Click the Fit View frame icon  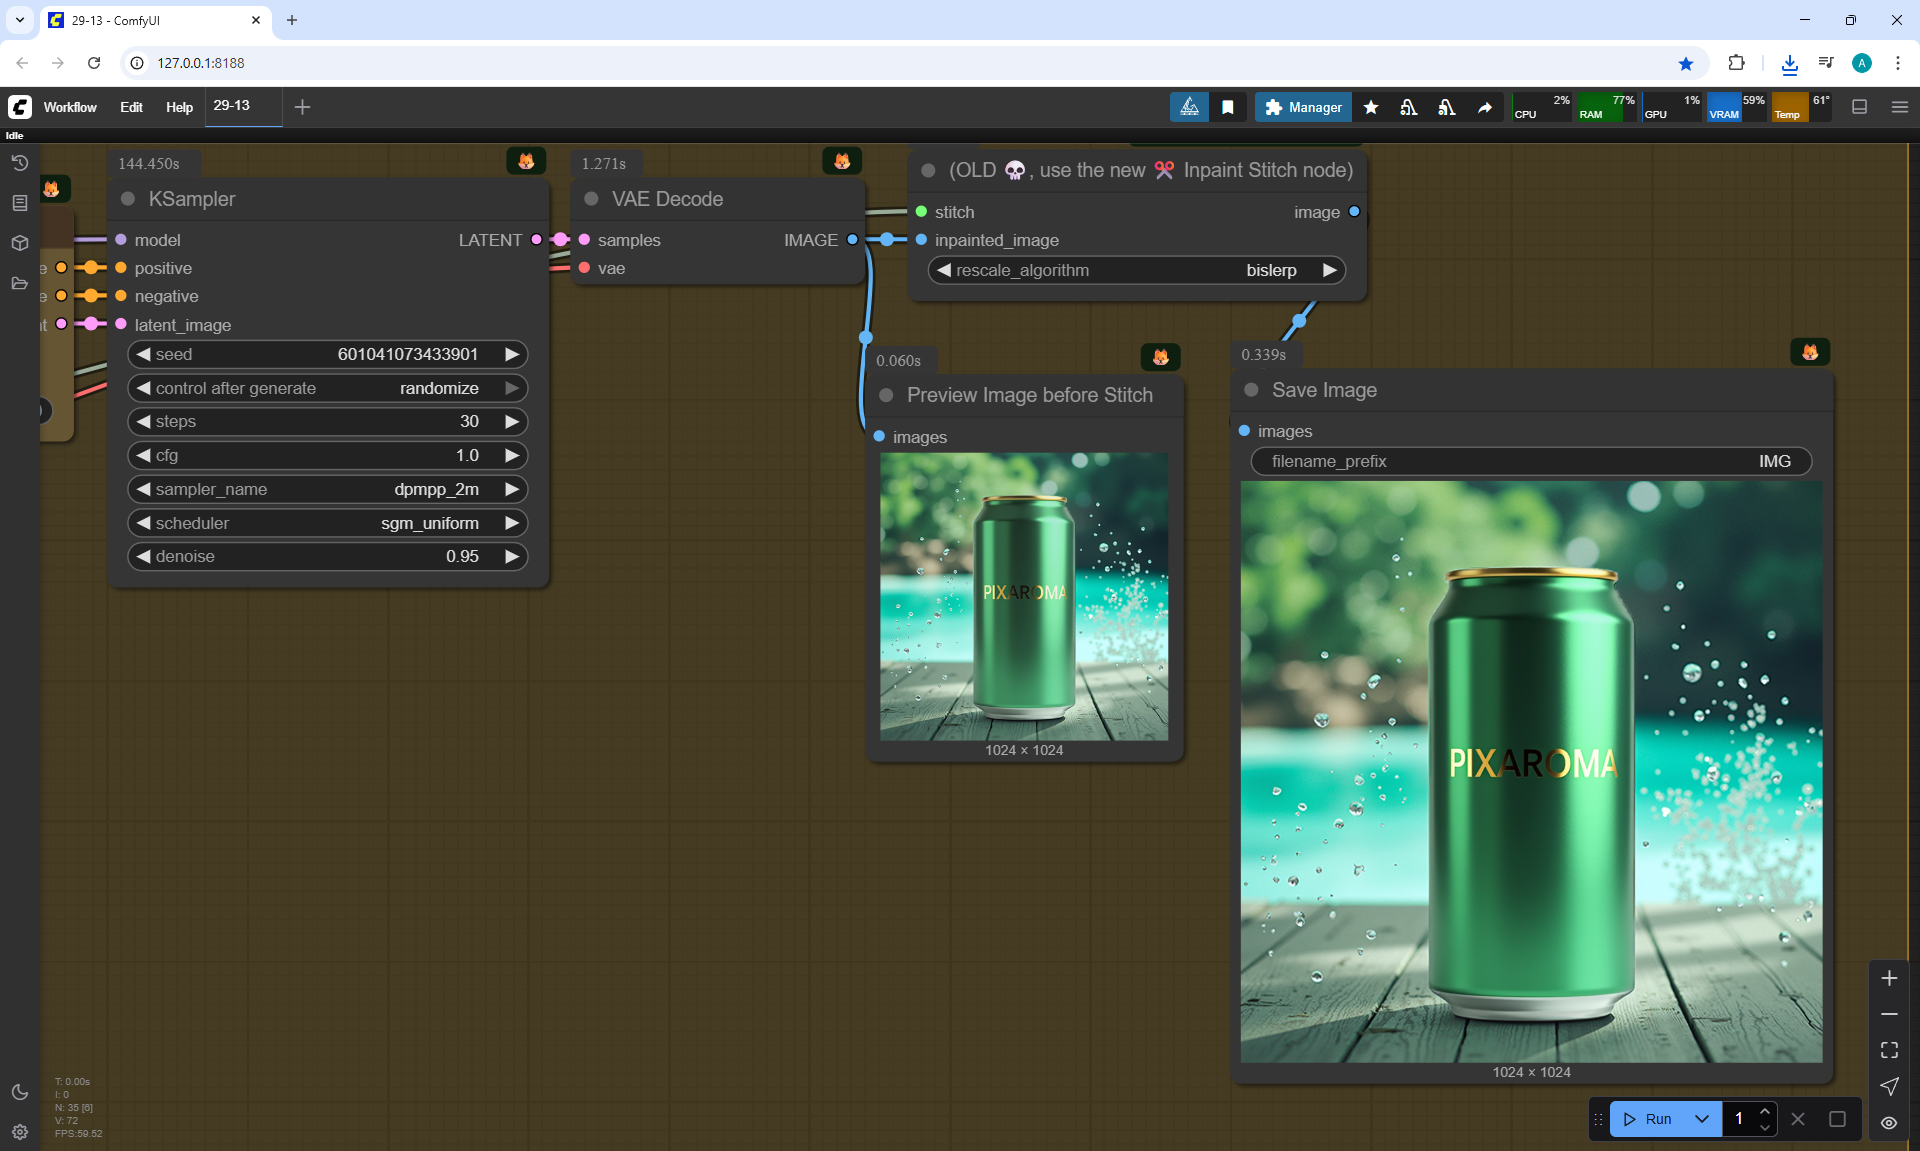tap(1889, 1050)
